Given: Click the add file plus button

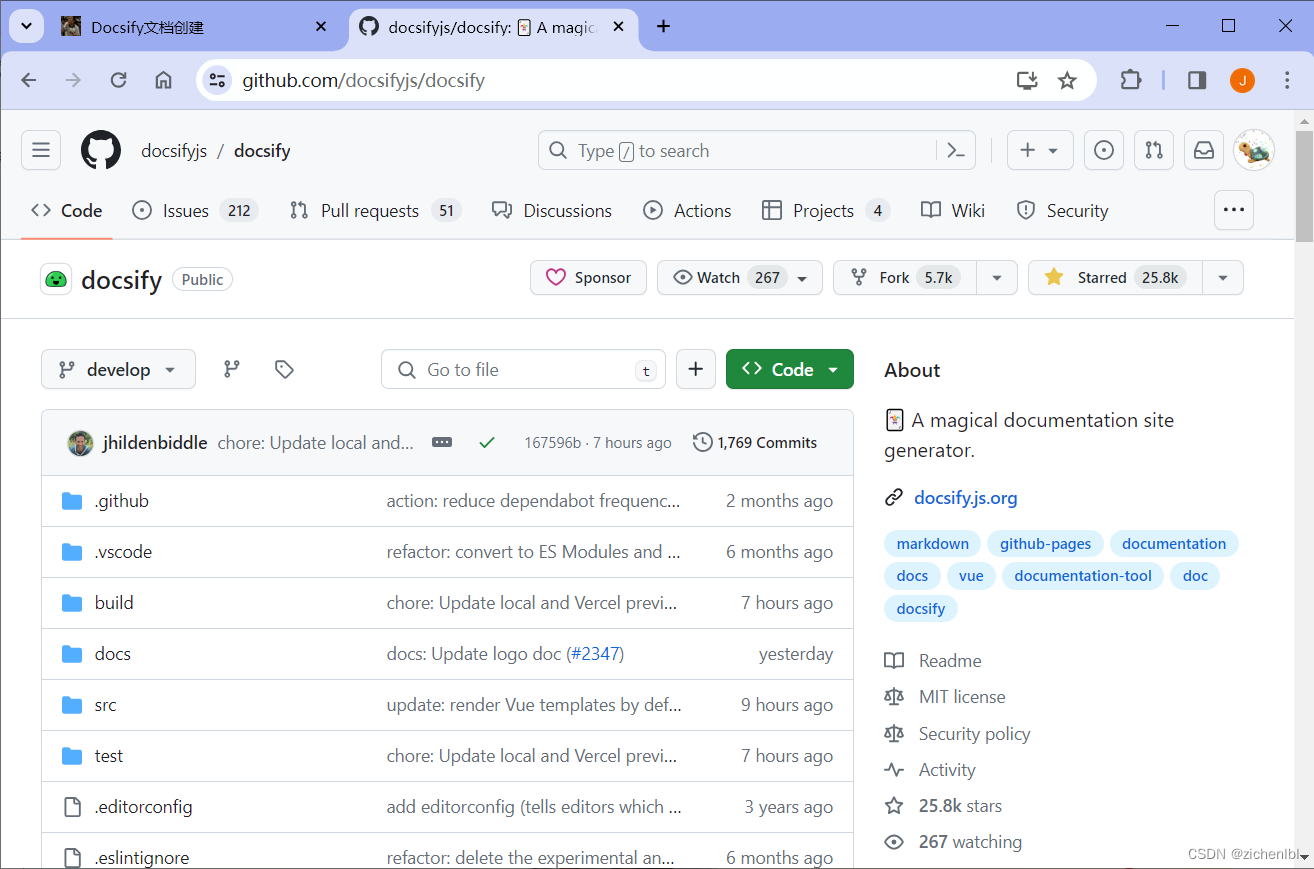Looking at the screenshot, I should pos(696,369).
